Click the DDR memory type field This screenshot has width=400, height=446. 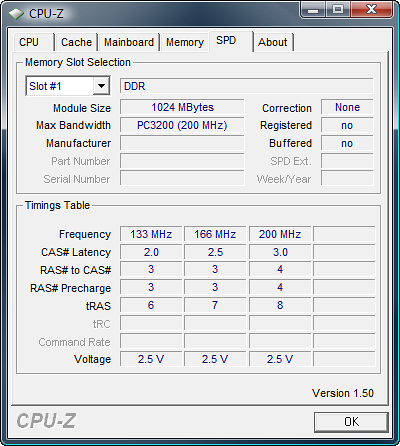(x=246, y=86)
